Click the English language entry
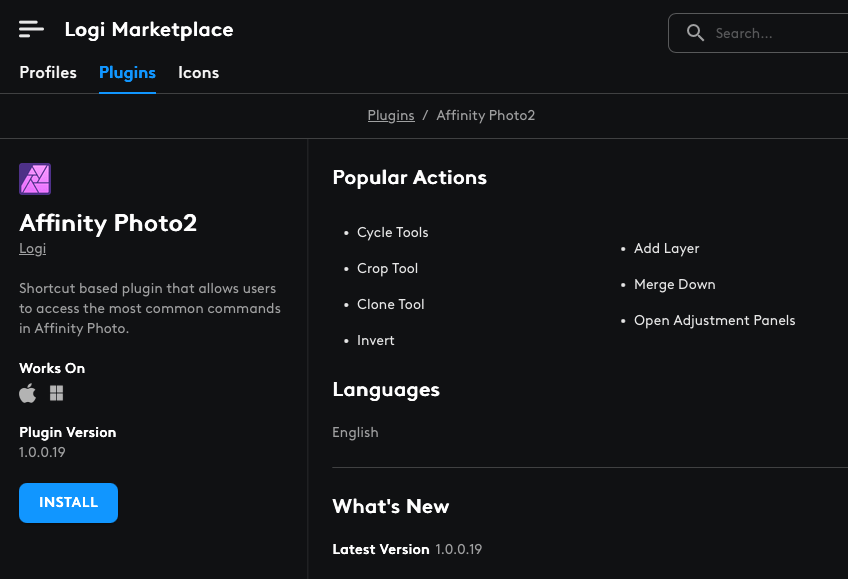 355,432
